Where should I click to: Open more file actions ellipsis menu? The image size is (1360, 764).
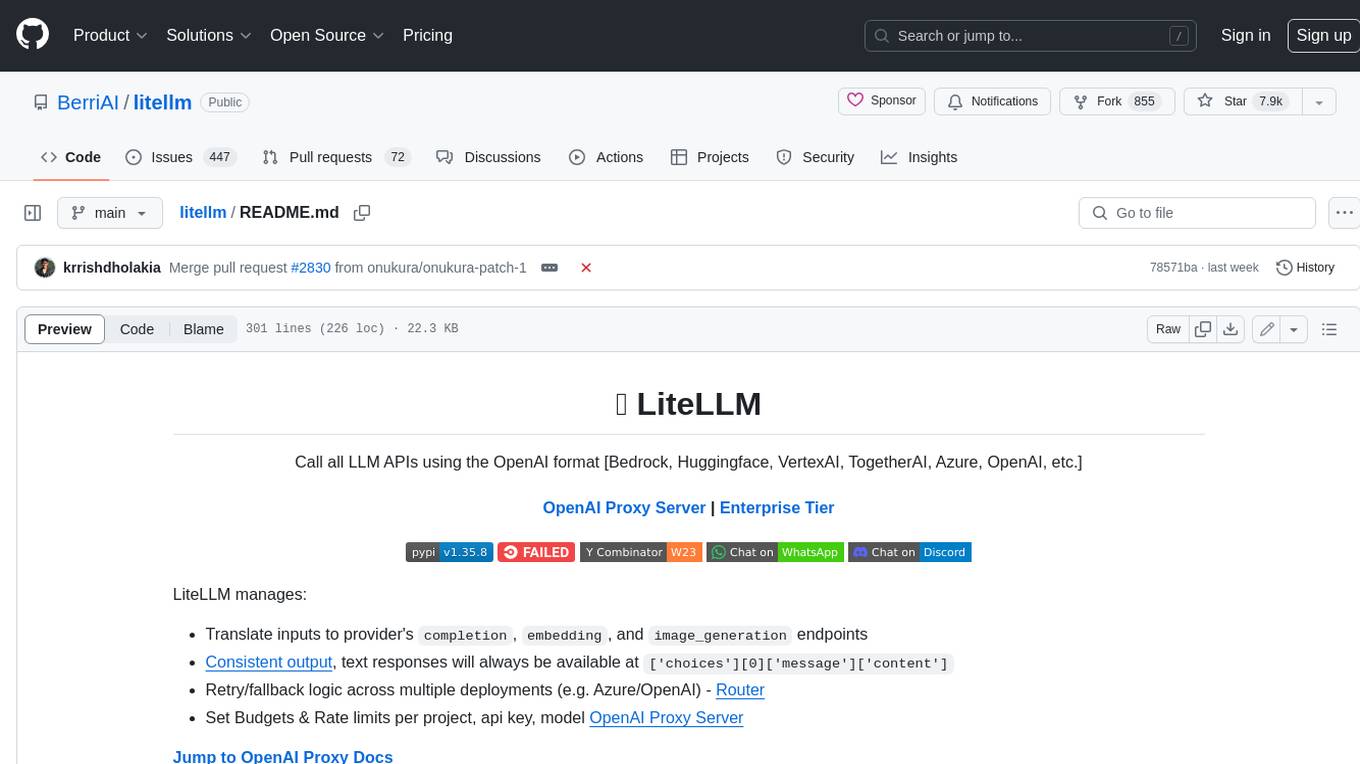(x=1344, y=213)
